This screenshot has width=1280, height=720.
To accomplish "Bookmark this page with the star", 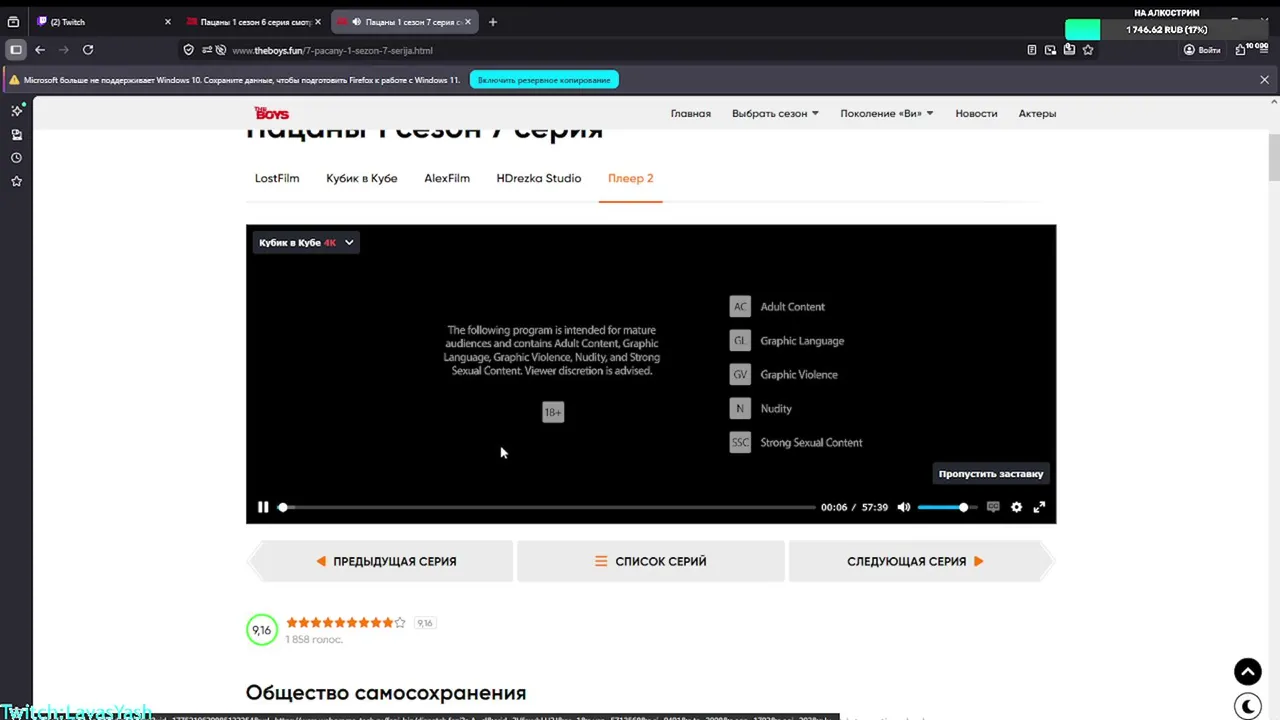I will 1088,50.
